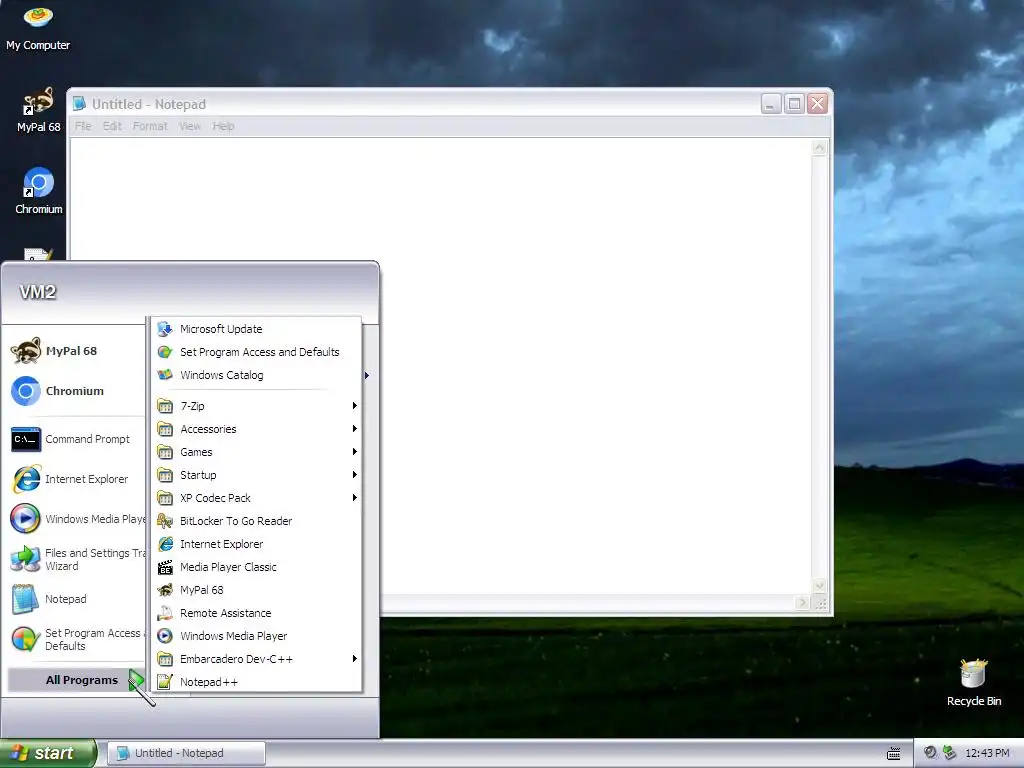Expand XP Codec Pack submenu arrow

pyautogui.click(x=355, y=498)
